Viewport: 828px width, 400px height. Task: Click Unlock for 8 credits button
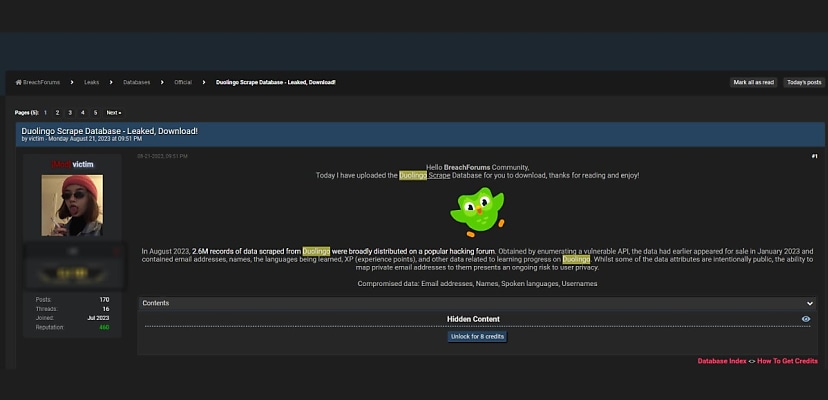[x=477, y=337]
